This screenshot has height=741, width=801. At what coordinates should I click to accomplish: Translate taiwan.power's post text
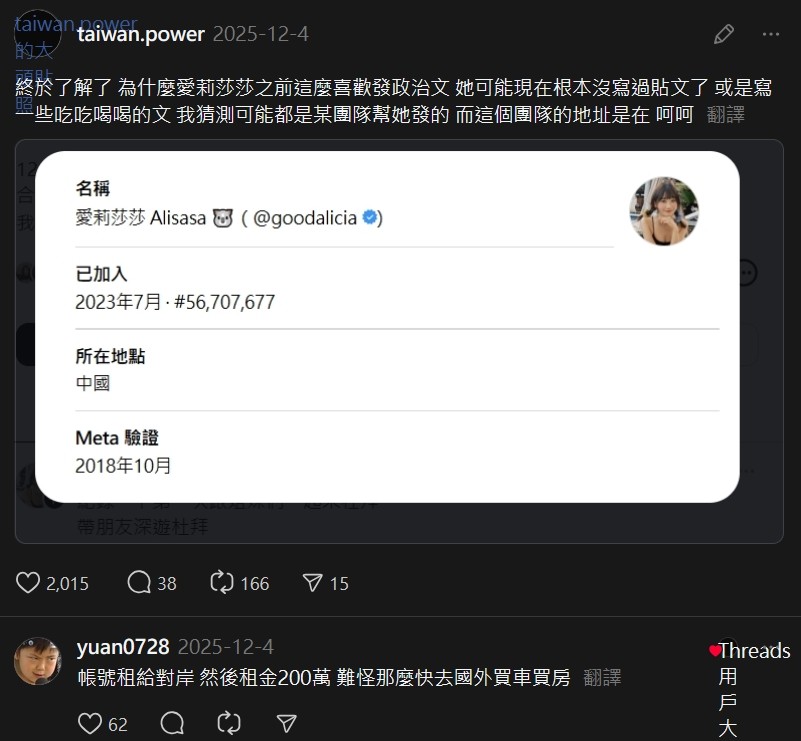(x=725, y=115)
